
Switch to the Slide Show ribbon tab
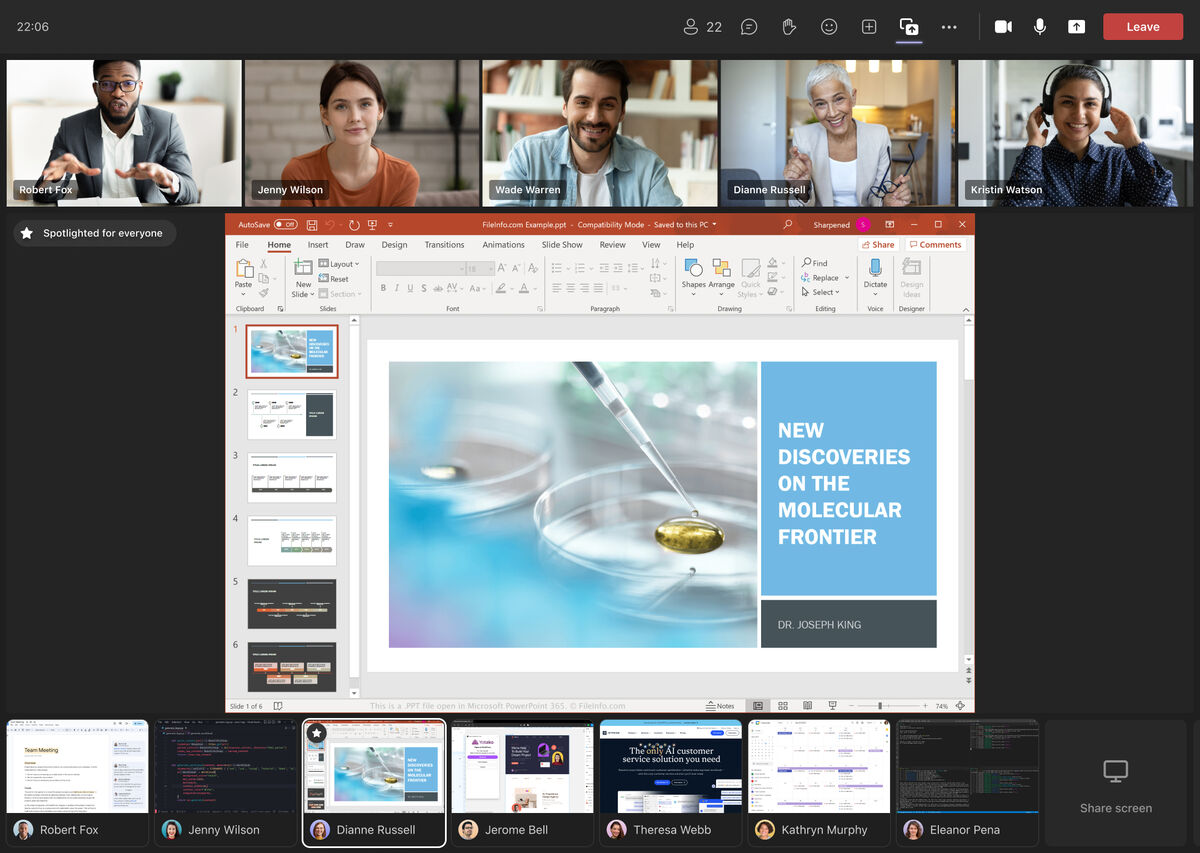(x=562, y=245)
